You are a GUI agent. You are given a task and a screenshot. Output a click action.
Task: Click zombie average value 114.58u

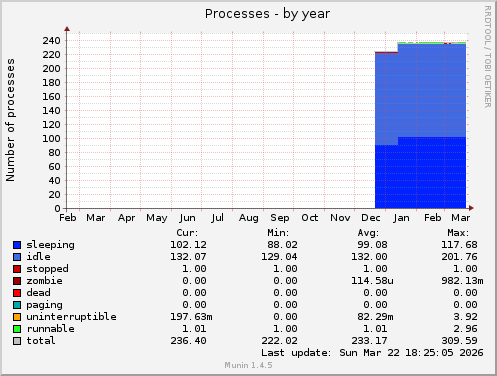372,281
